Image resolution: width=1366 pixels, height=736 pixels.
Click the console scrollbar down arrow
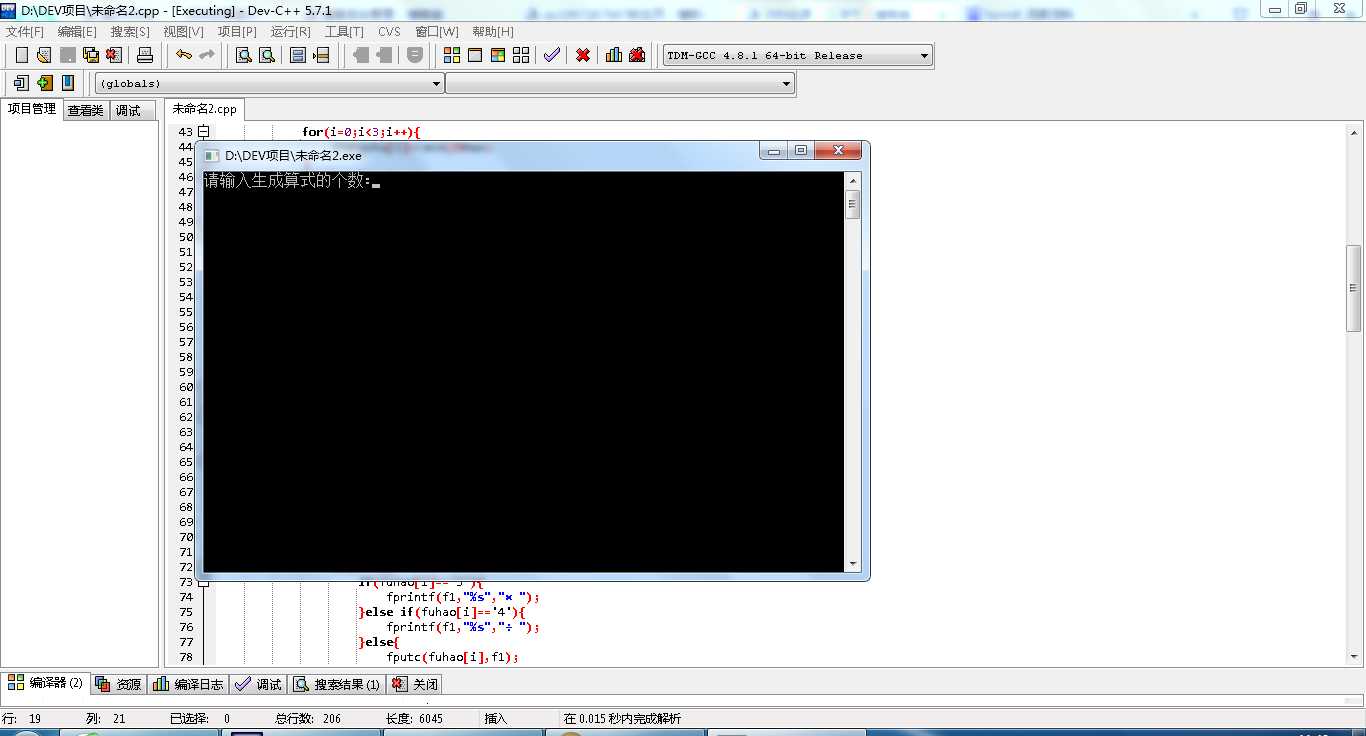853,564
